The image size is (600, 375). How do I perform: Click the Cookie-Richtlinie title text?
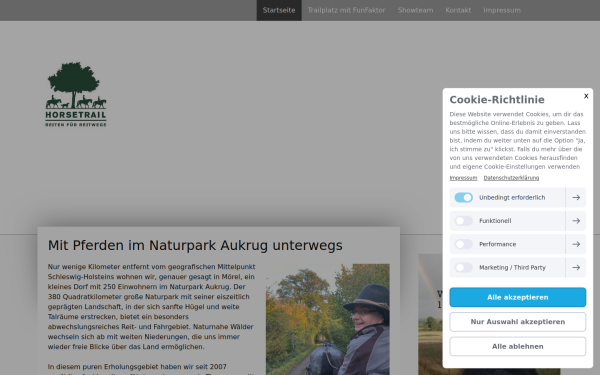pos(497,99)
